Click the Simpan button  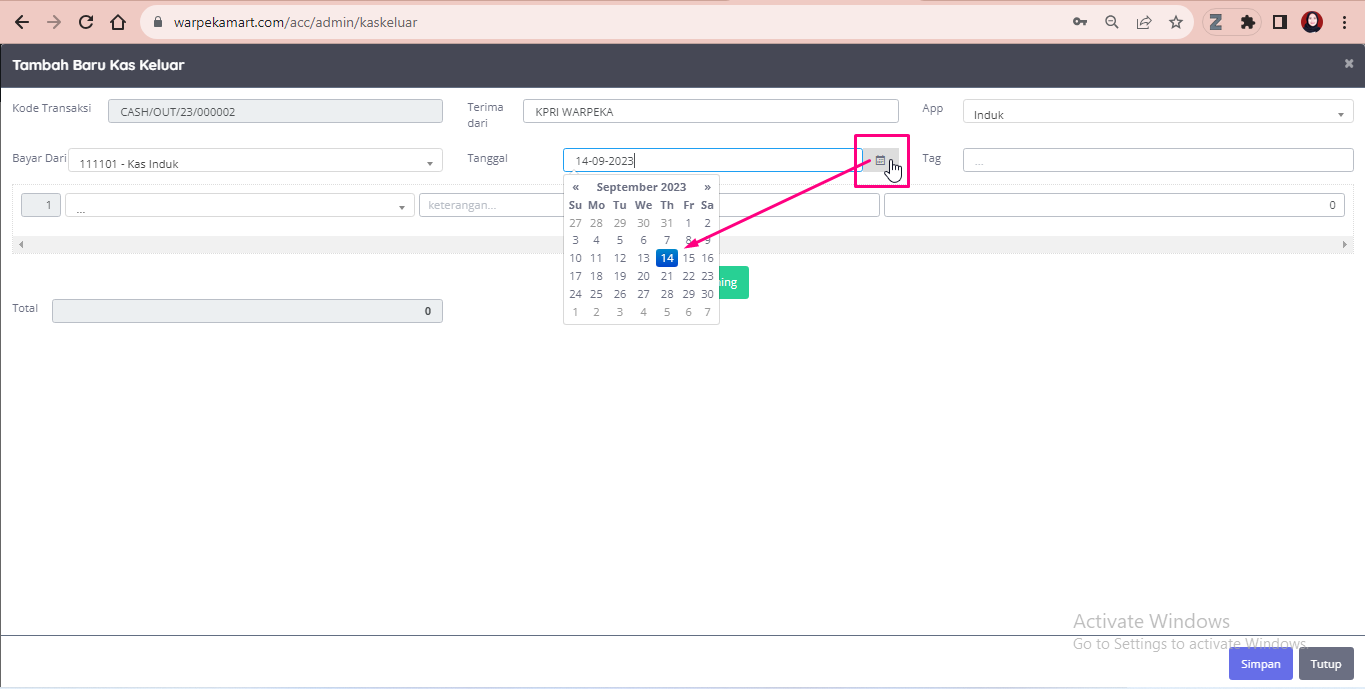pyautogui.click(x=1261, y=664)
